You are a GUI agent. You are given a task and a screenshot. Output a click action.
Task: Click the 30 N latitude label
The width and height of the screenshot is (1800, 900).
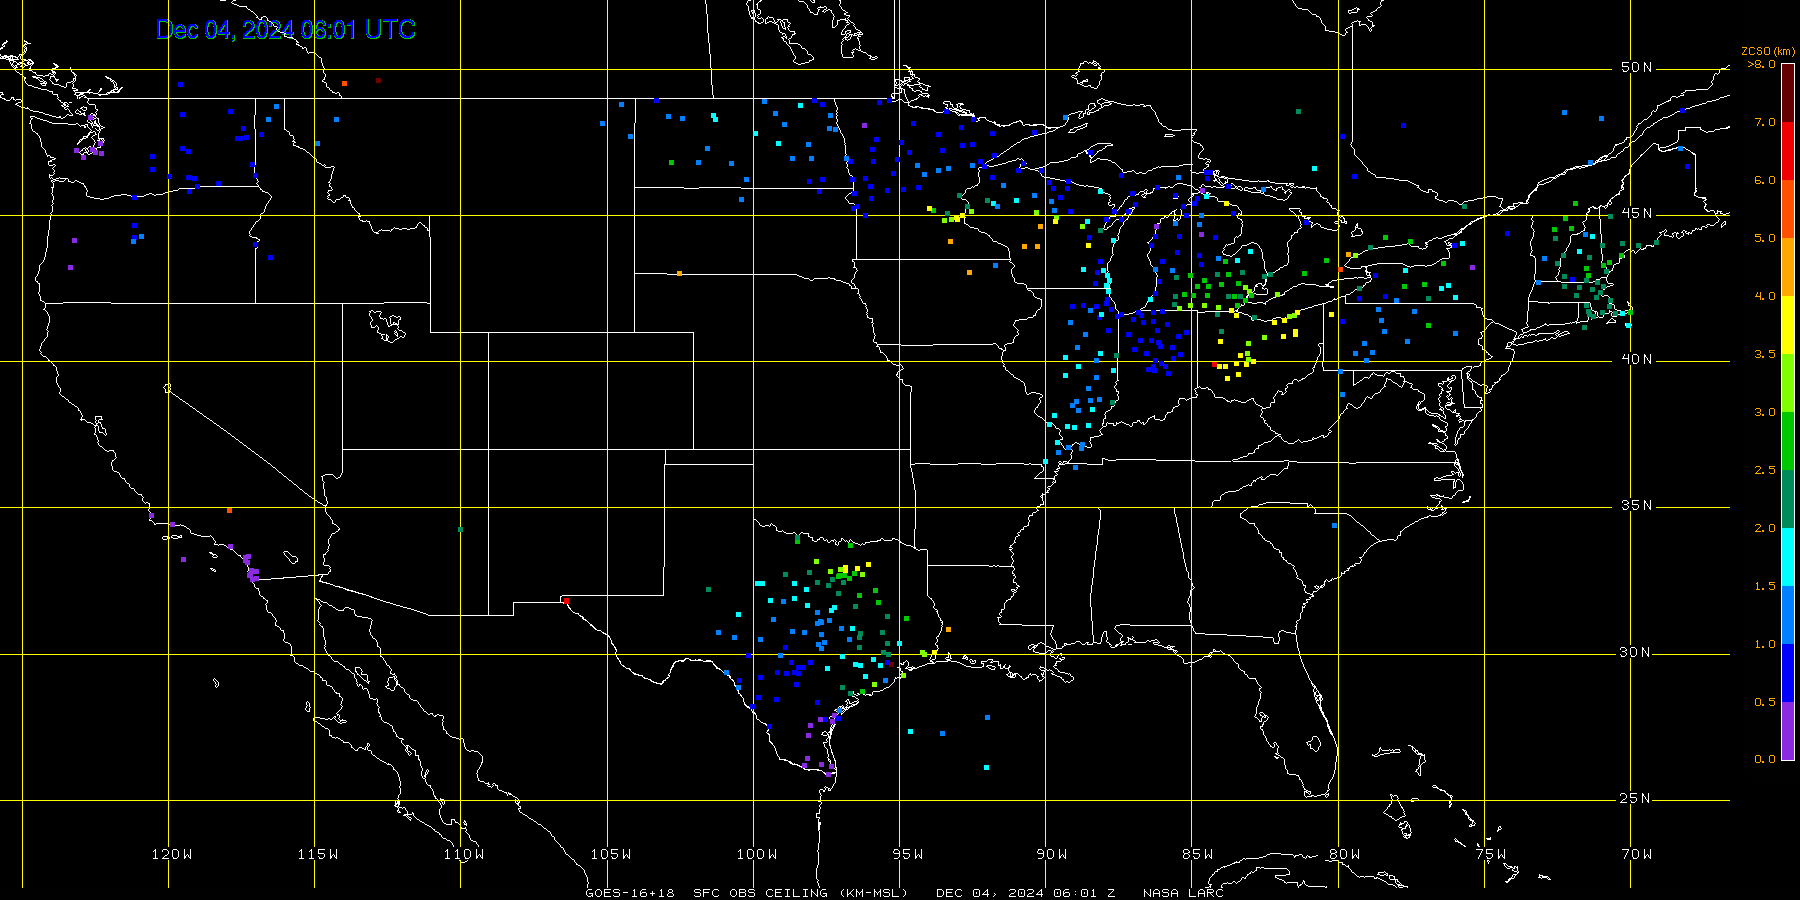(1636, 652)
